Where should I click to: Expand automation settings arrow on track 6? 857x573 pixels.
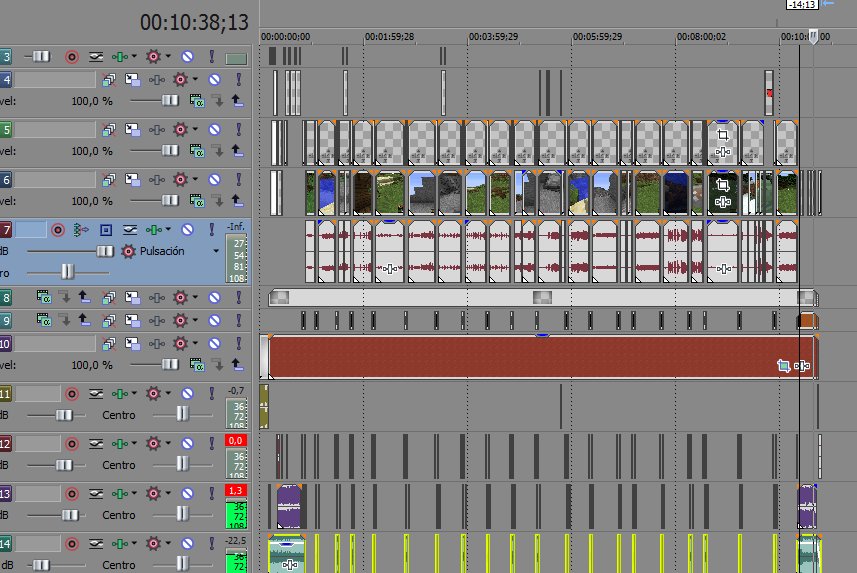pos(195,179)
